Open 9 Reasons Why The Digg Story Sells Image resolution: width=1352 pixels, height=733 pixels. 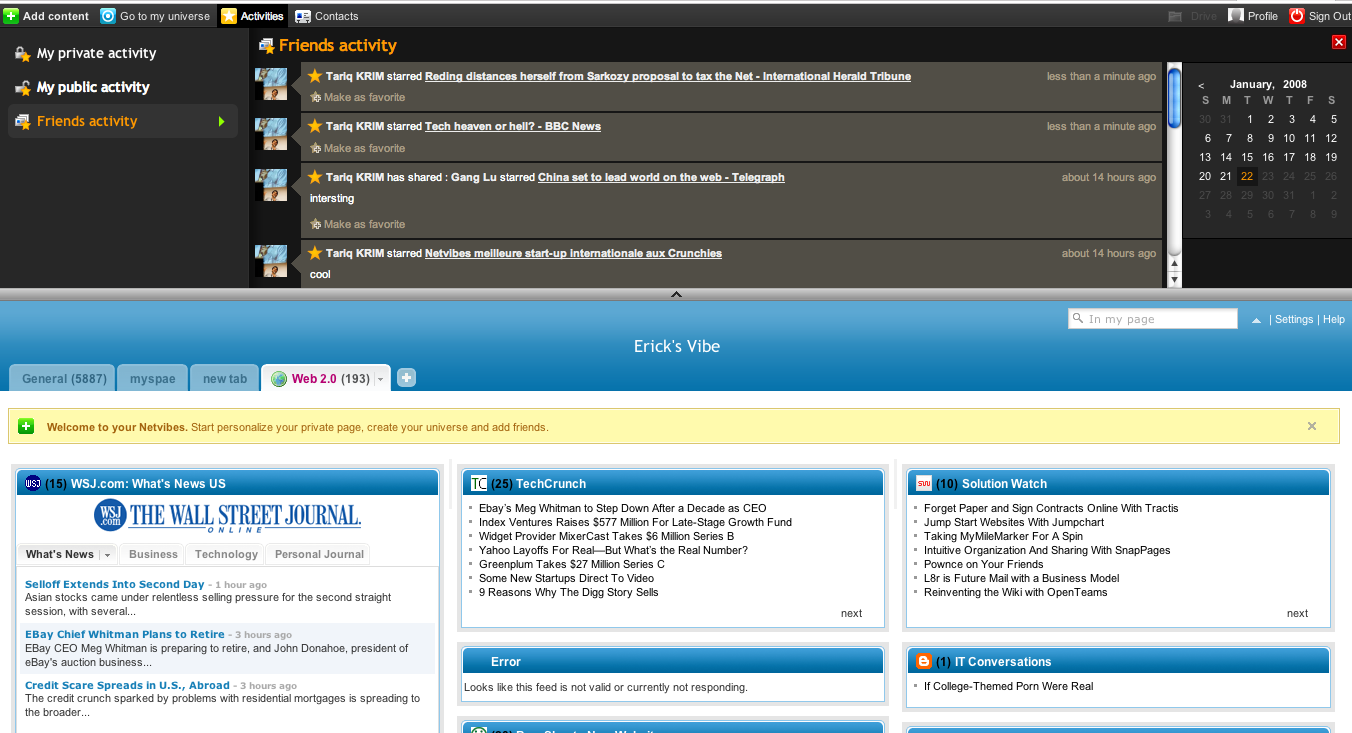click(569, 592)
